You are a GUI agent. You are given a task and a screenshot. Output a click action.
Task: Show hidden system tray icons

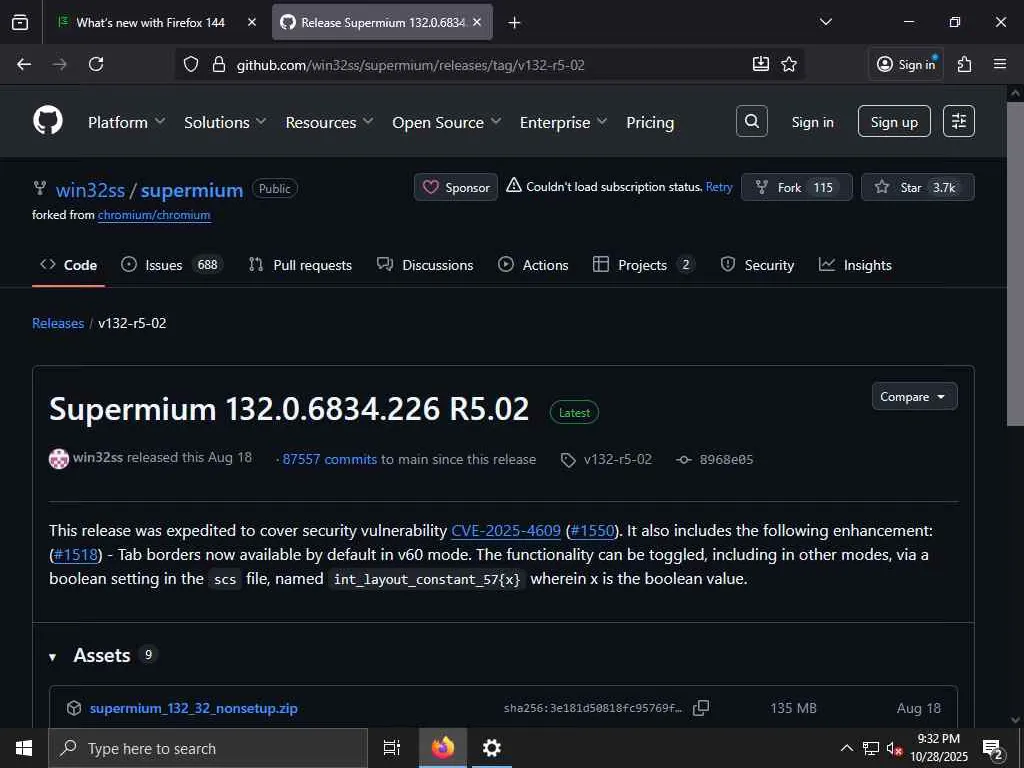point(846,748)
